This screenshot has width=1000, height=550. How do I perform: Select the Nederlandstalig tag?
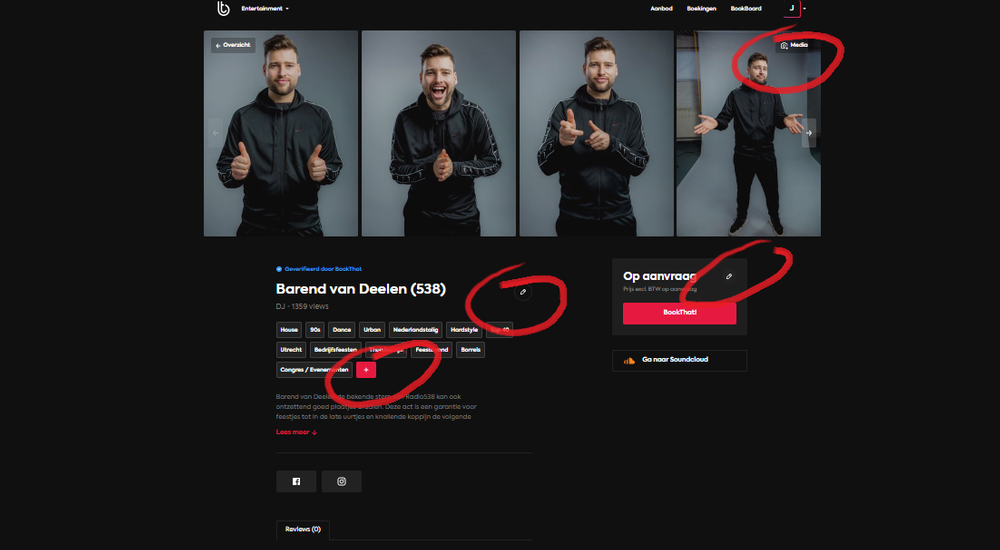click(x=416, y=330)
